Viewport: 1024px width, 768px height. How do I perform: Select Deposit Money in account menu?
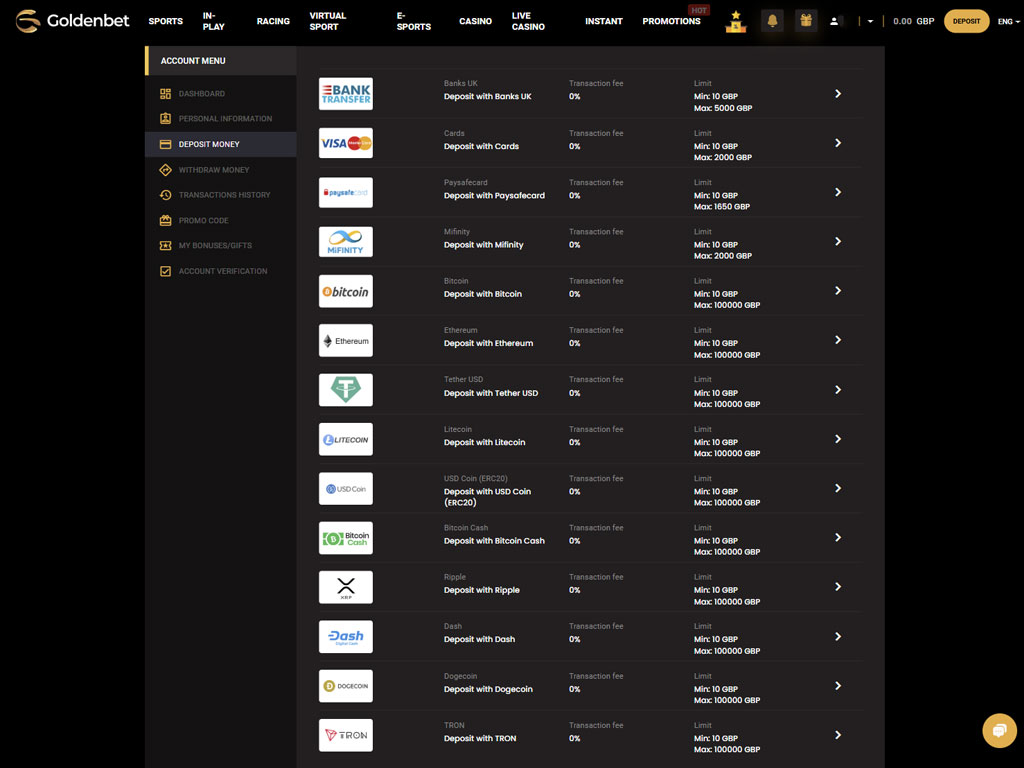(221, 144)
